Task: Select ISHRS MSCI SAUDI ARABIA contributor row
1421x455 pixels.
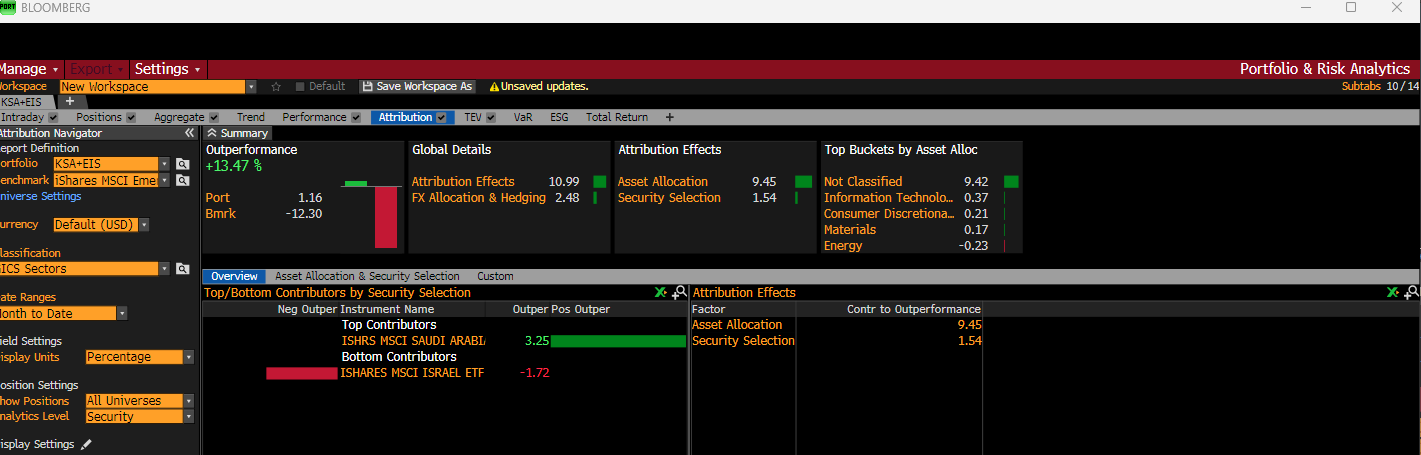Action: coord(445,340)
